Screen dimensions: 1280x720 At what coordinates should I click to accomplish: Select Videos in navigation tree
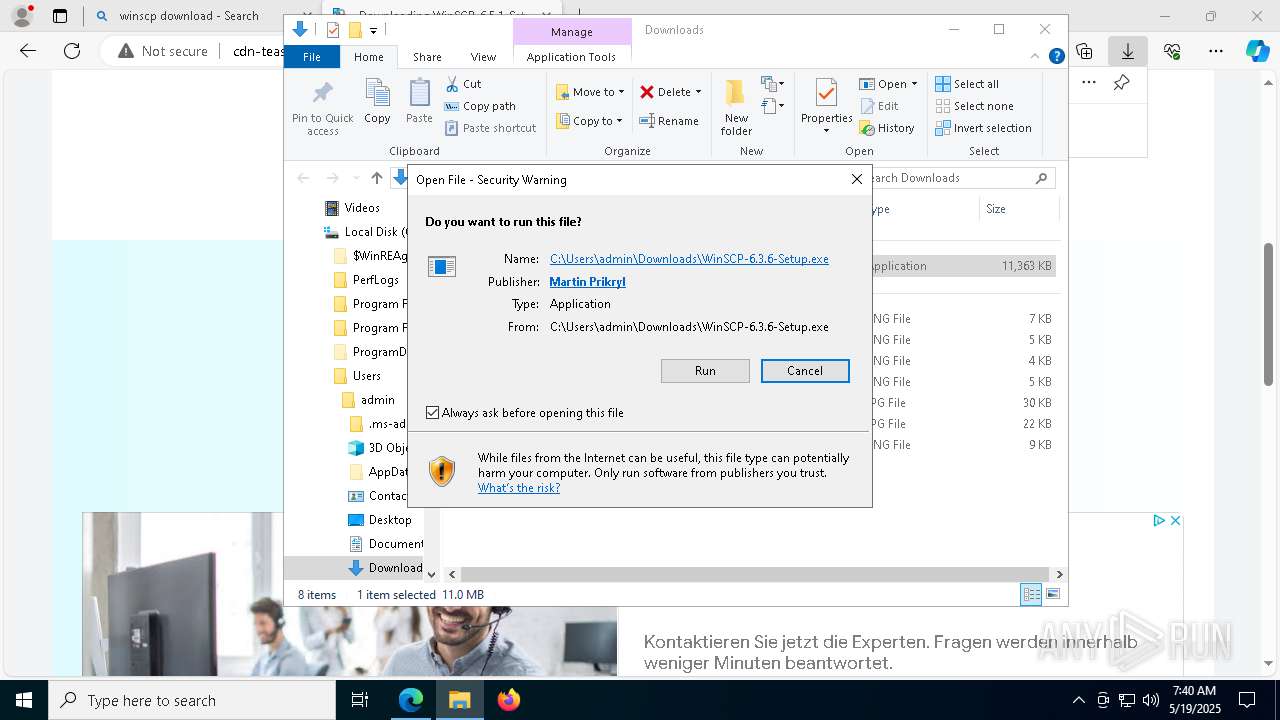362,208
